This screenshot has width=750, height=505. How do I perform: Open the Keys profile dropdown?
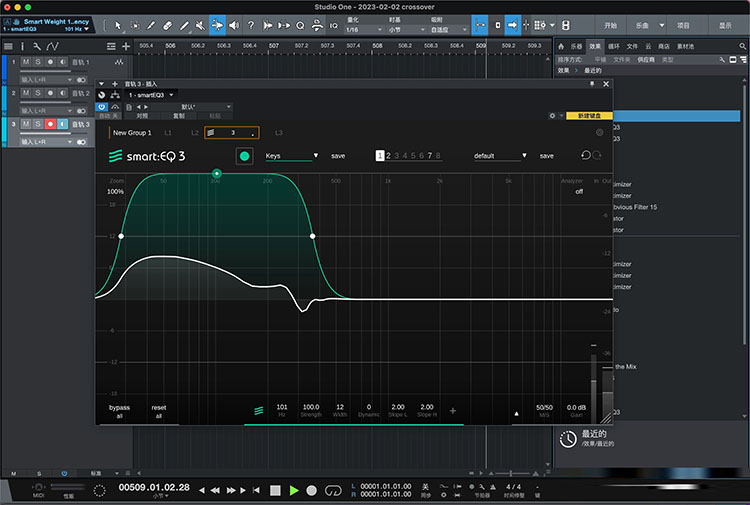pyautogui.click(x=292, y=156)
